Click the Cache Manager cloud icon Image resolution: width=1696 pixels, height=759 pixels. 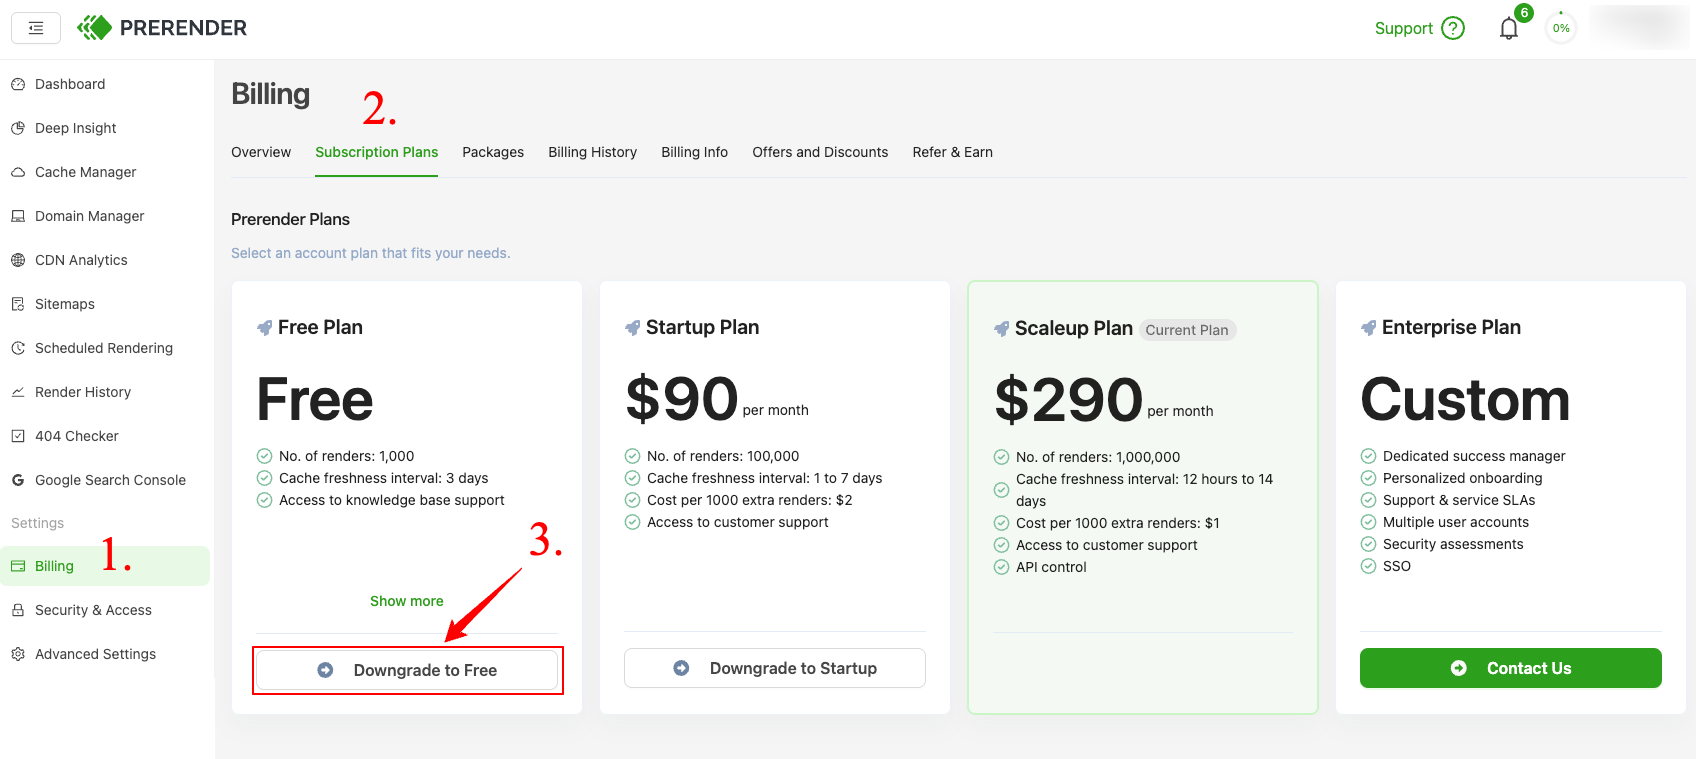(x=18, y=172)
